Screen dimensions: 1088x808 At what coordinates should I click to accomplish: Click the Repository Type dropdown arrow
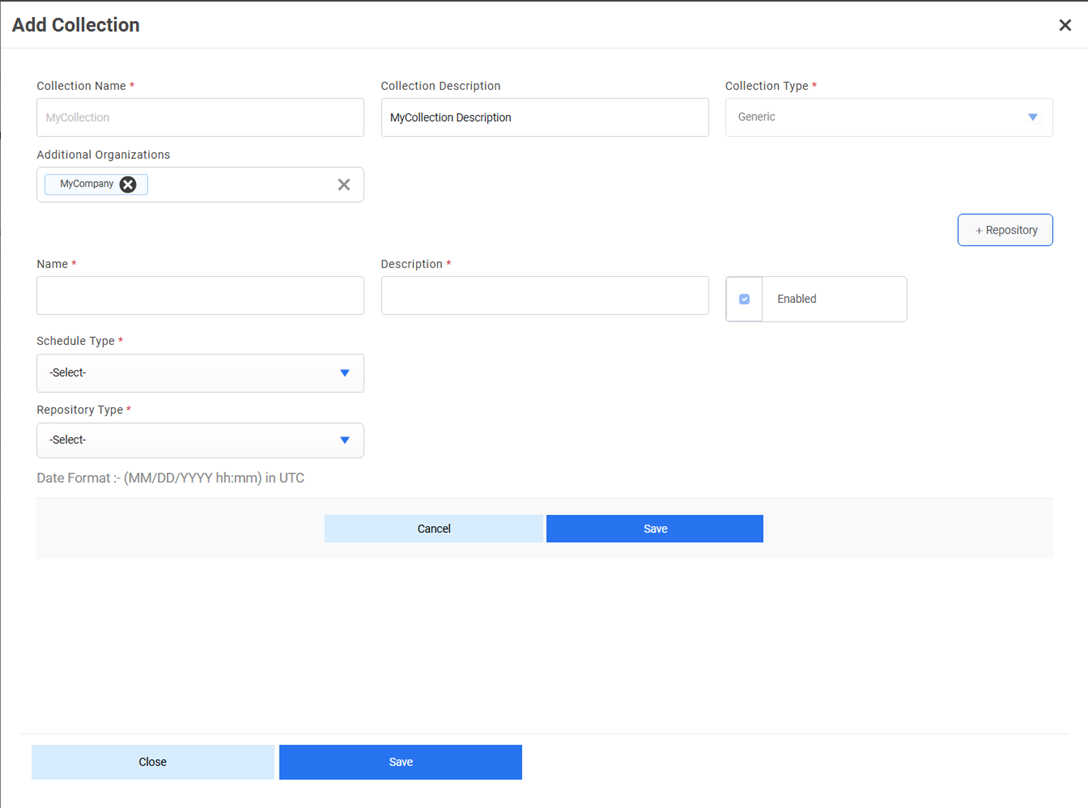[345, 440]
